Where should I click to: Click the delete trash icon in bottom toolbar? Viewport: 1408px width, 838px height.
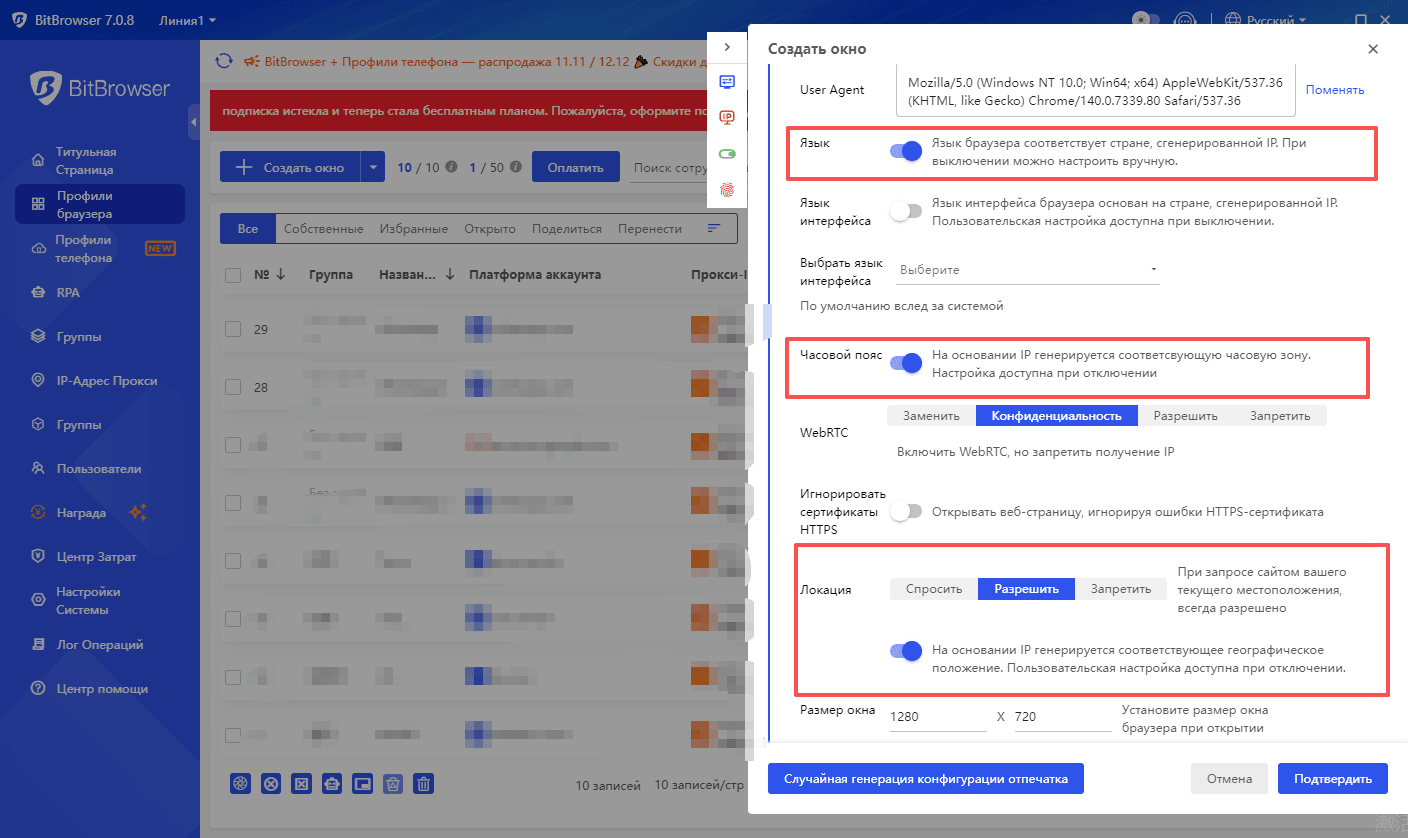tap(424, 783)
